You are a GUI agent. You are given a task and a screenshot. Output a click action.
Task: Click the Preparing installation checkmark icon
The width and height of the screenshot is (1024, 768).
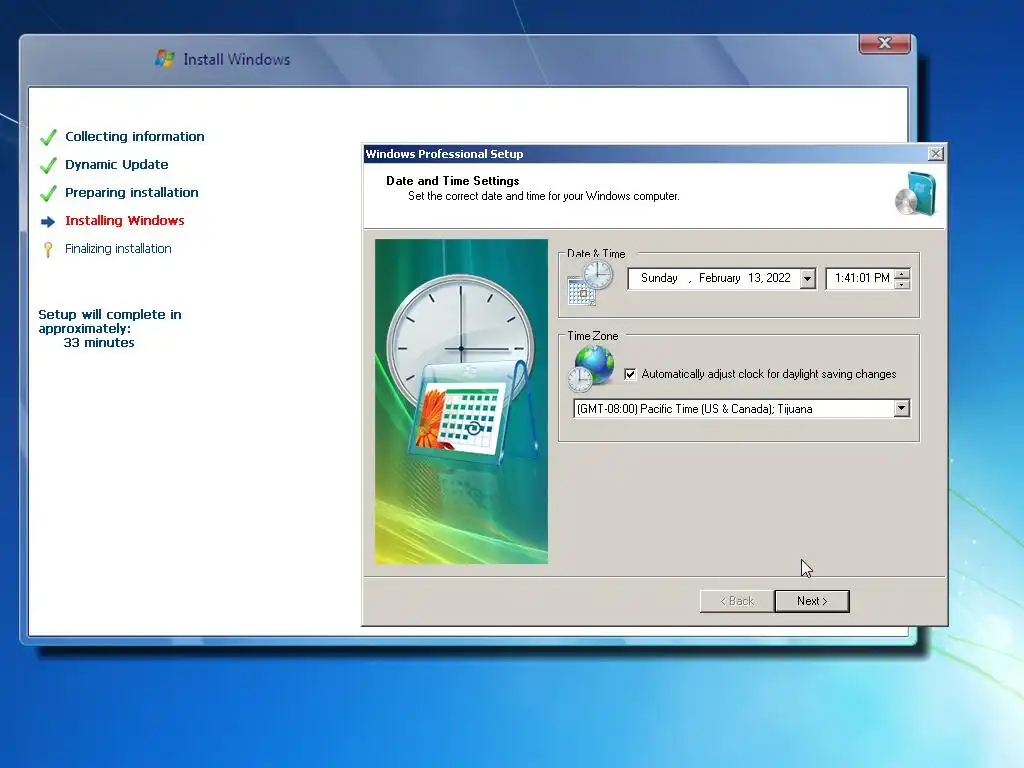click(48, 193)
